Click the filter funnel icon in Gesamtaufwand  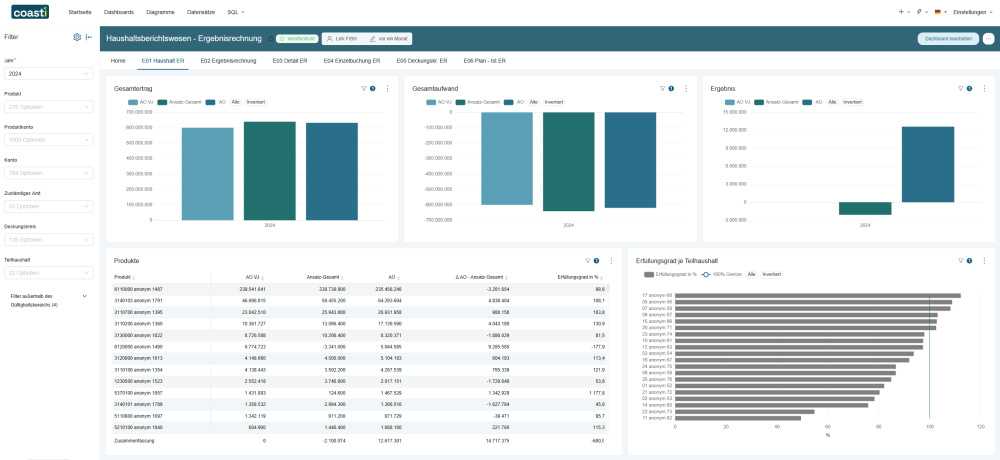pyautogui.click(x=663, y=89)
